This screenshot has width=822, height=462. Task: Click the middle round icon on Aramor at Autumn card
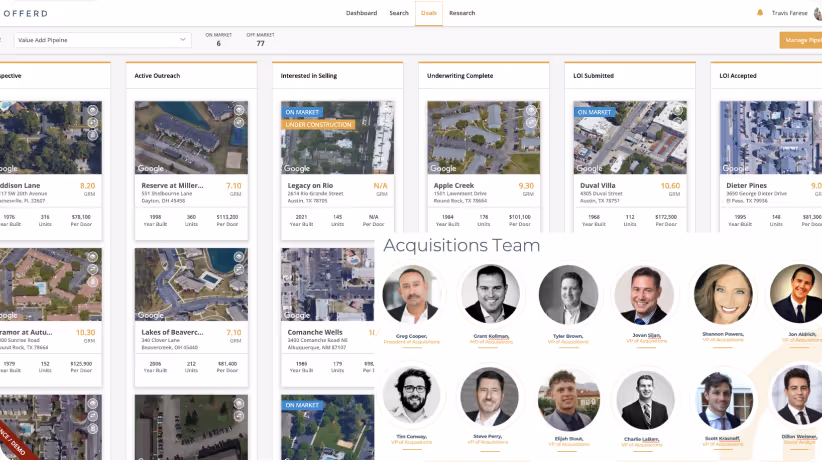click(x=93, y=270)
